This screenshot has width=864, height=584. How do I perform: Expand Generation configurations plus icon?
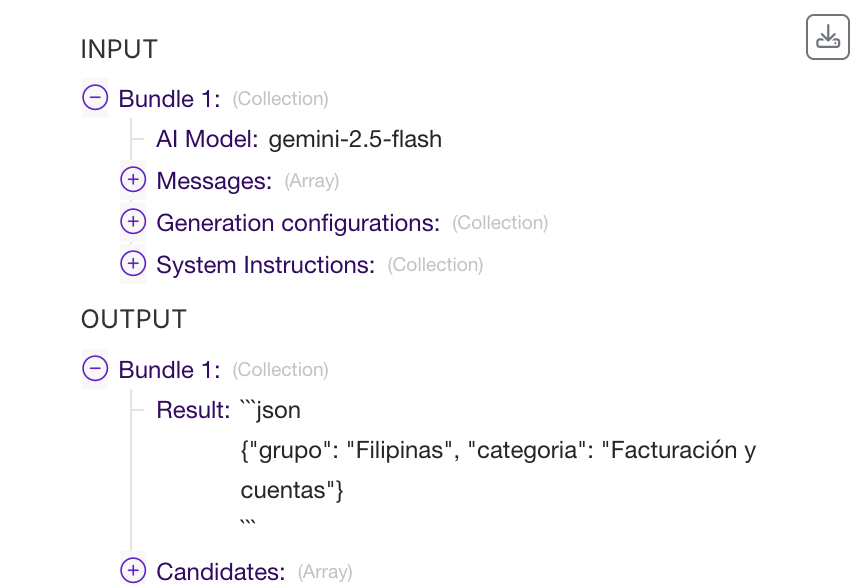(133, 222)
